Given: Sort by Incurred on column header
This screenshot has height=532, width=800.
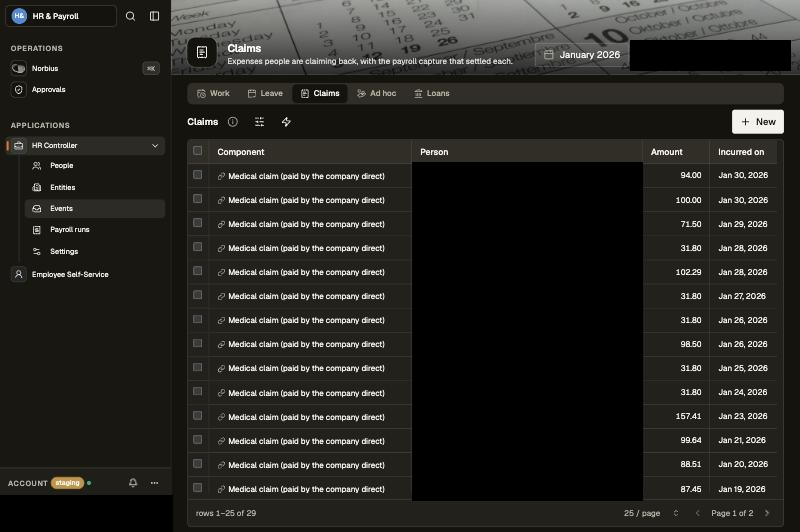Looking at the screenshot, I should pyautogui.click(x=741, y=152).
